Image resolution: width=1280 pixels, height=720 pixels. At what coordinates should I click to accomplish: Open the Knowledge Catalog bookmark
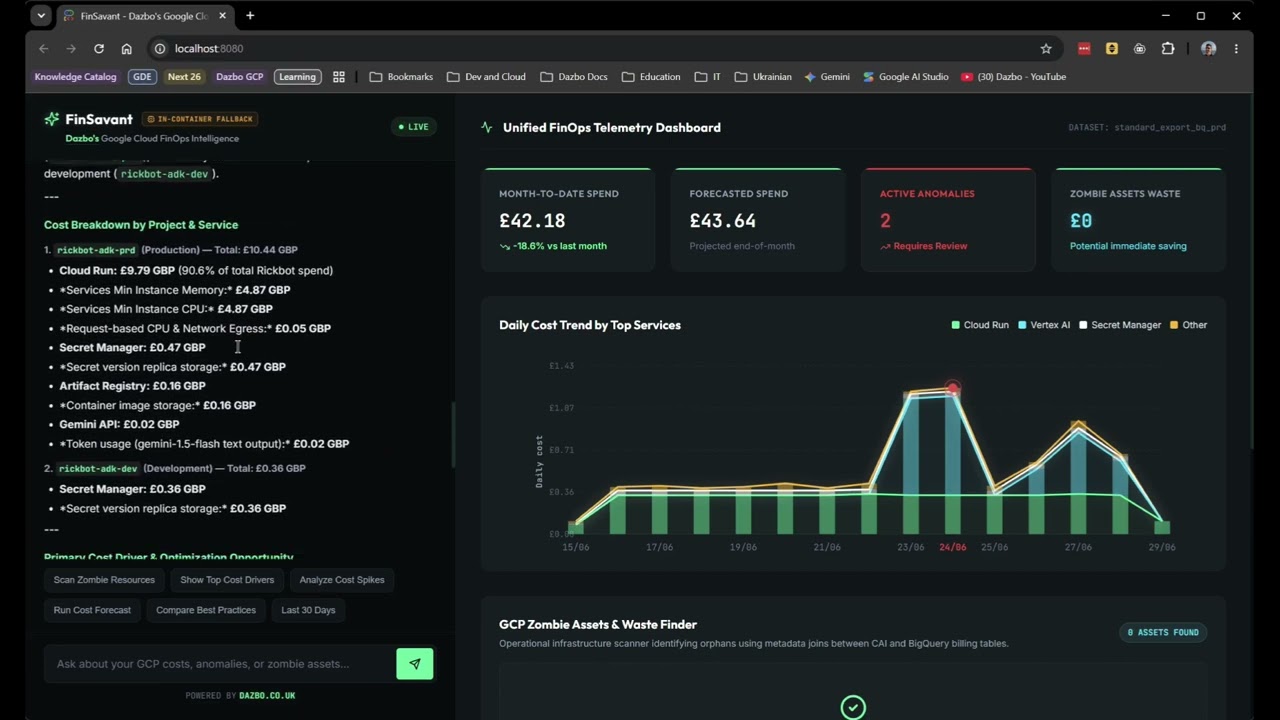(75, 77)
